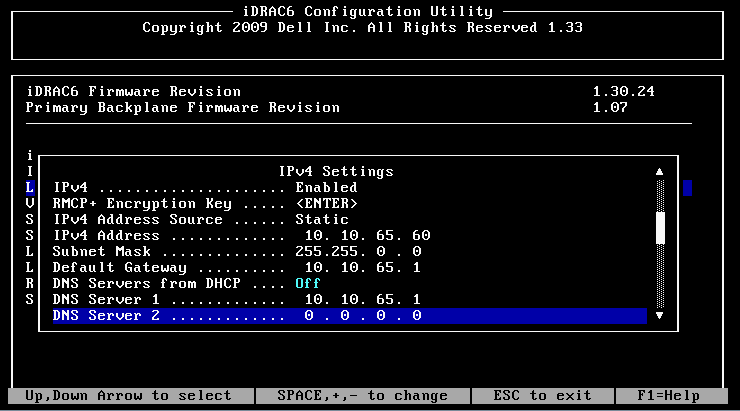Click backplane version 1.07

tap(610, 108)
